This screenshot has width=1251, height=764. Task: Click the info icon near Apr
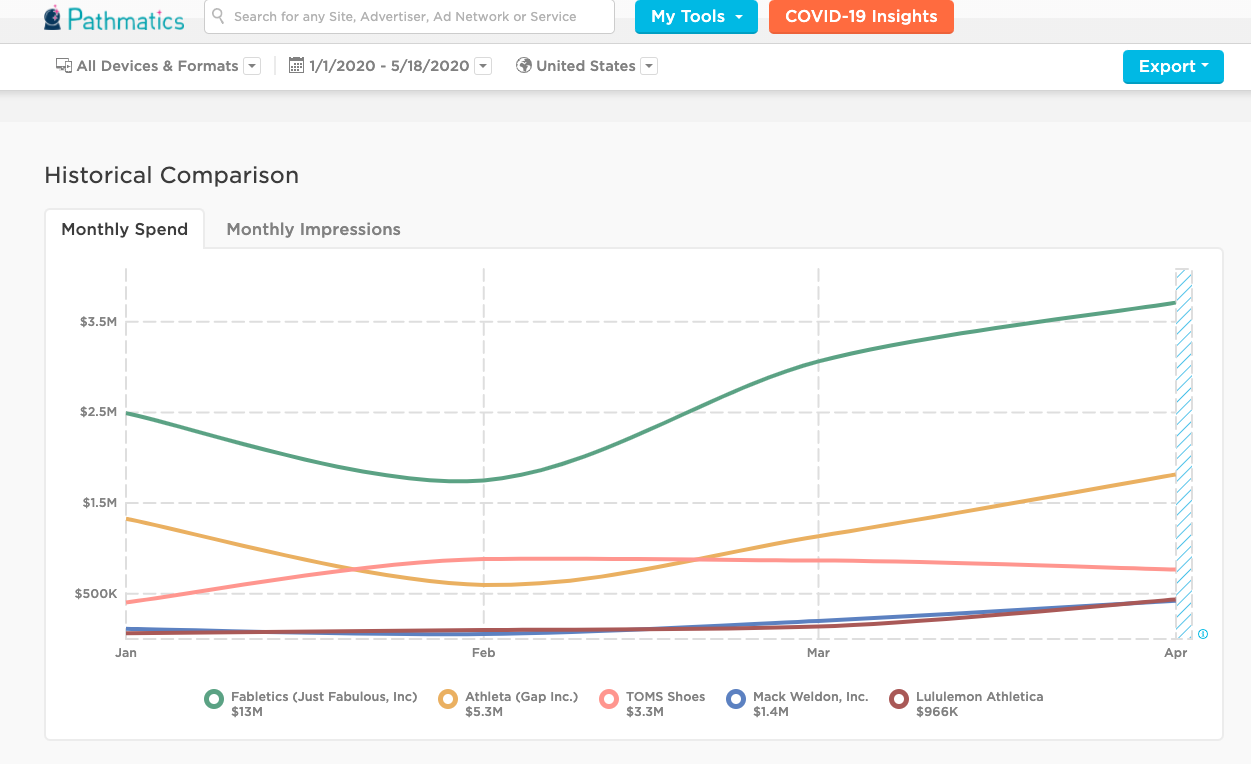pyautogui.click(x=1203, y=634)
